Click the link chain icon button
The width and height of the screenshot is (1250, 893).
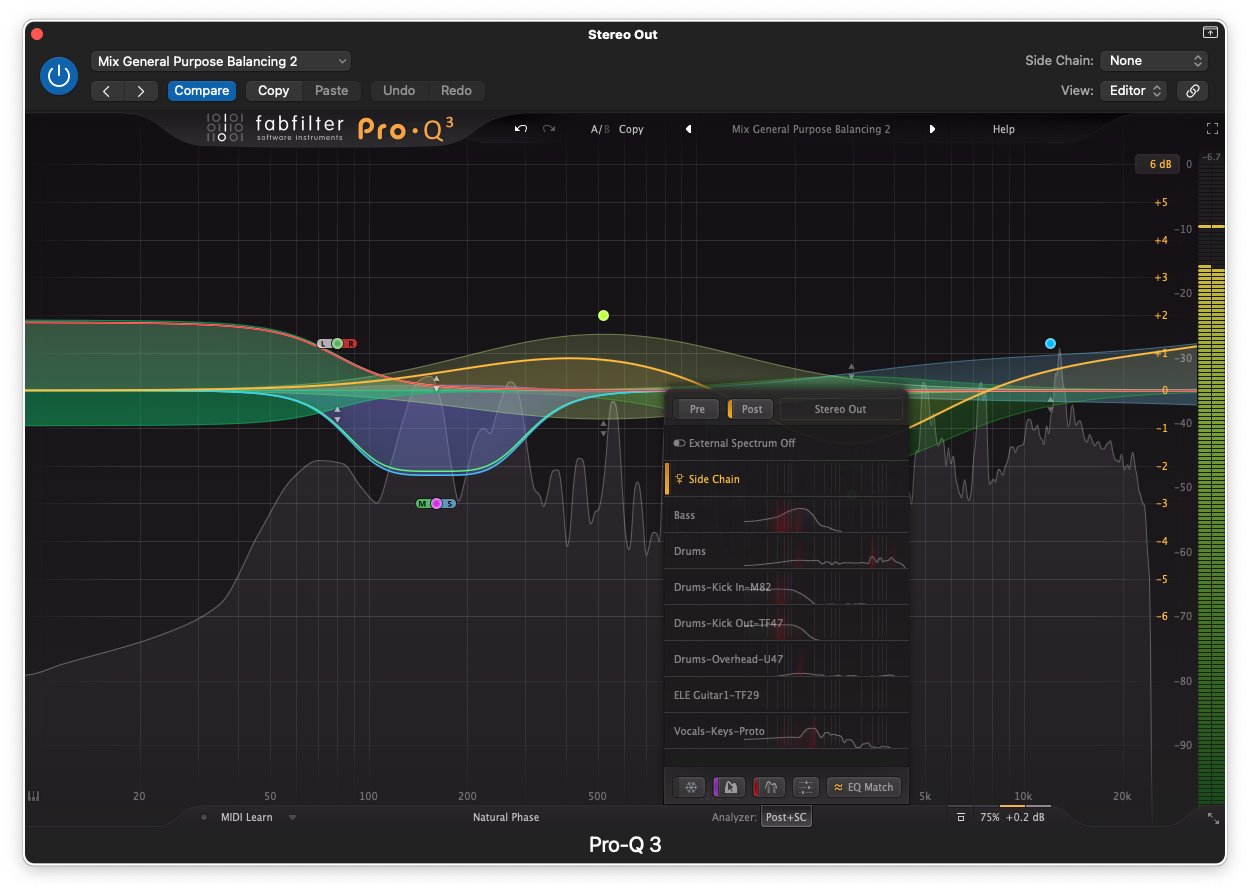click(x=1192, y=90)
